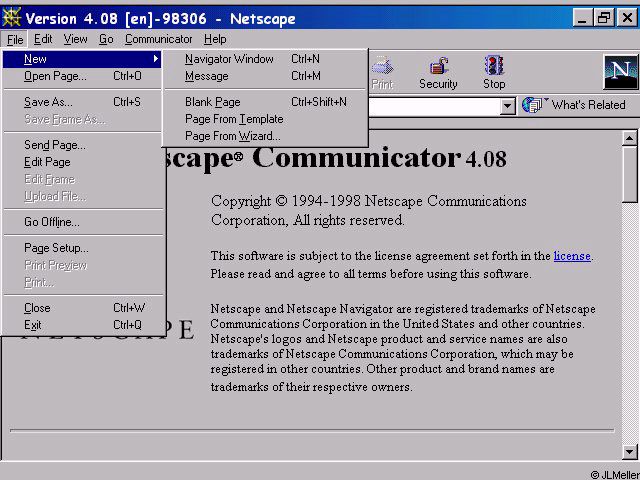Open the Help menu
This screenshot has height=480, width=640.
pyautogui.click(x=215, y=39)
